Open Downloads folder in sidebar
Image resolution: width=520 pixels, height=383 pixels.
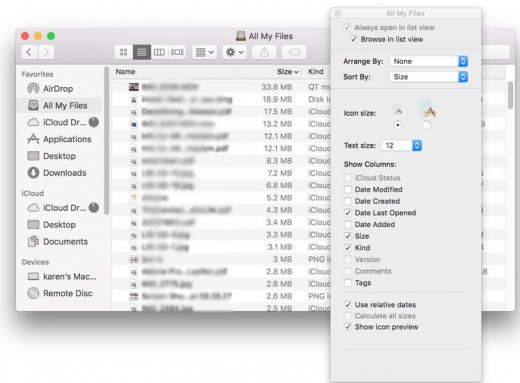[58, 173]
